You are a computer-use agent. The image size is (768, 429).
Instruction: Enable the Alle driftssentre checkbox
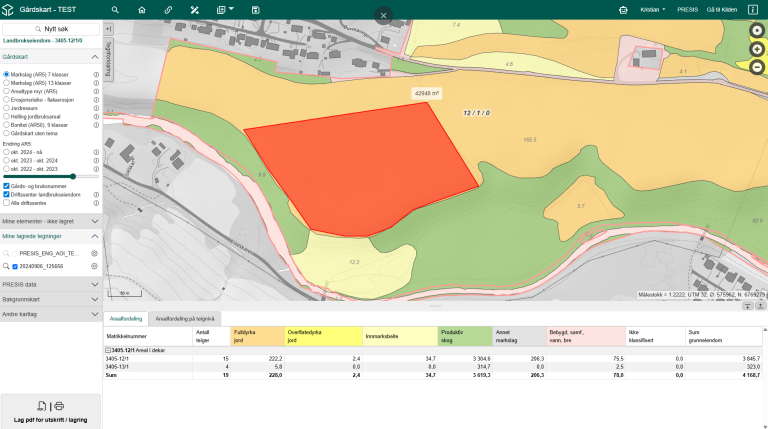click(x=7, y=203)
